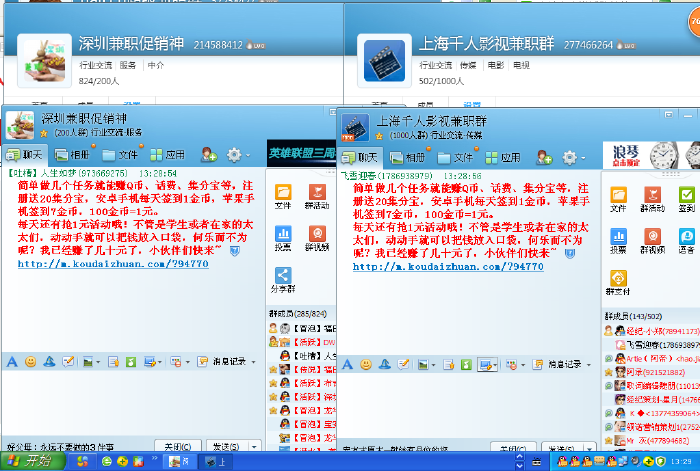The width and height of the screenshot is (700, 471).
Task: Open the 文件 tab in the 上海千人影视兼职群 window
Action: [455, 158]
